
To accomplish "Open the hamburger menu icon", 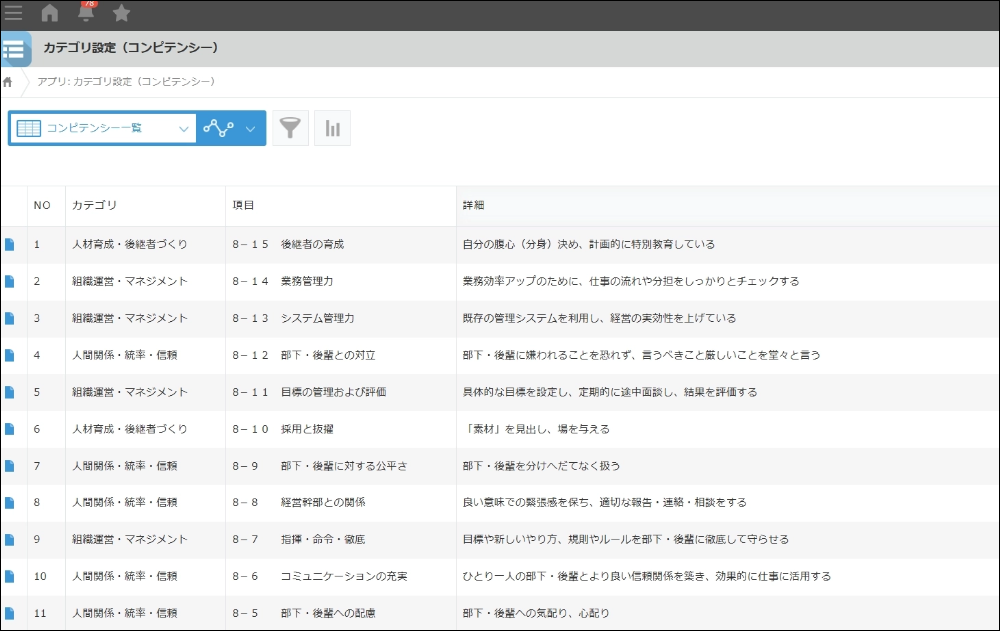I will tap(13, 13).
